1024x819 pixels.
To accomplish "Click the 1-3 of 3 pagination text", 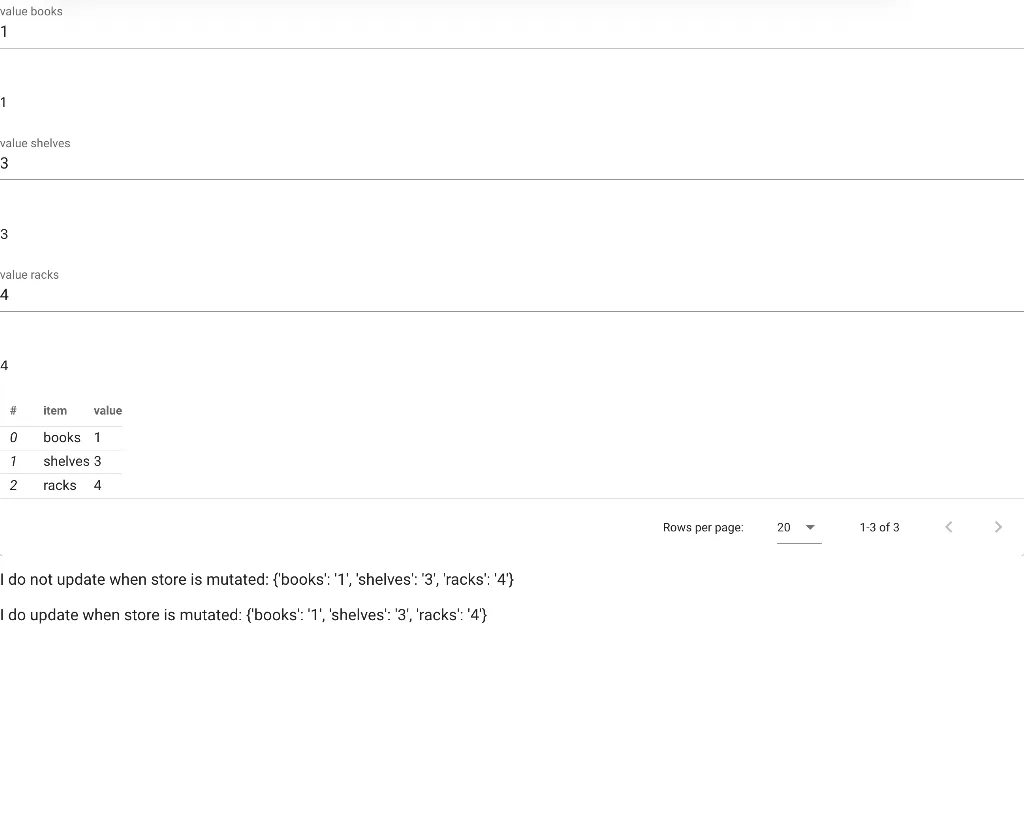I will [879, 527].
